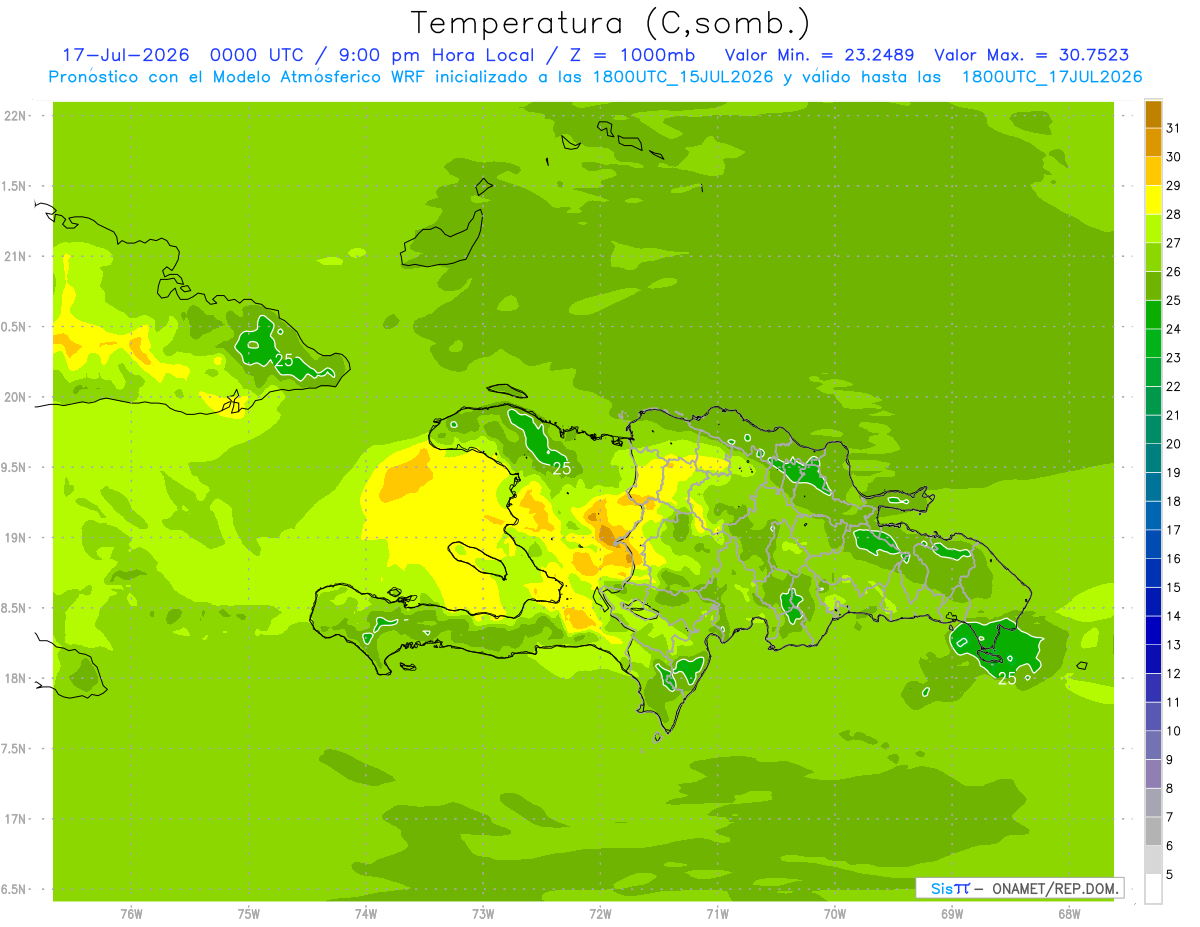
Task: Click the "Valor Max. = 30.7523" value
Action: pyautogui.click(x=1032, y=55)
